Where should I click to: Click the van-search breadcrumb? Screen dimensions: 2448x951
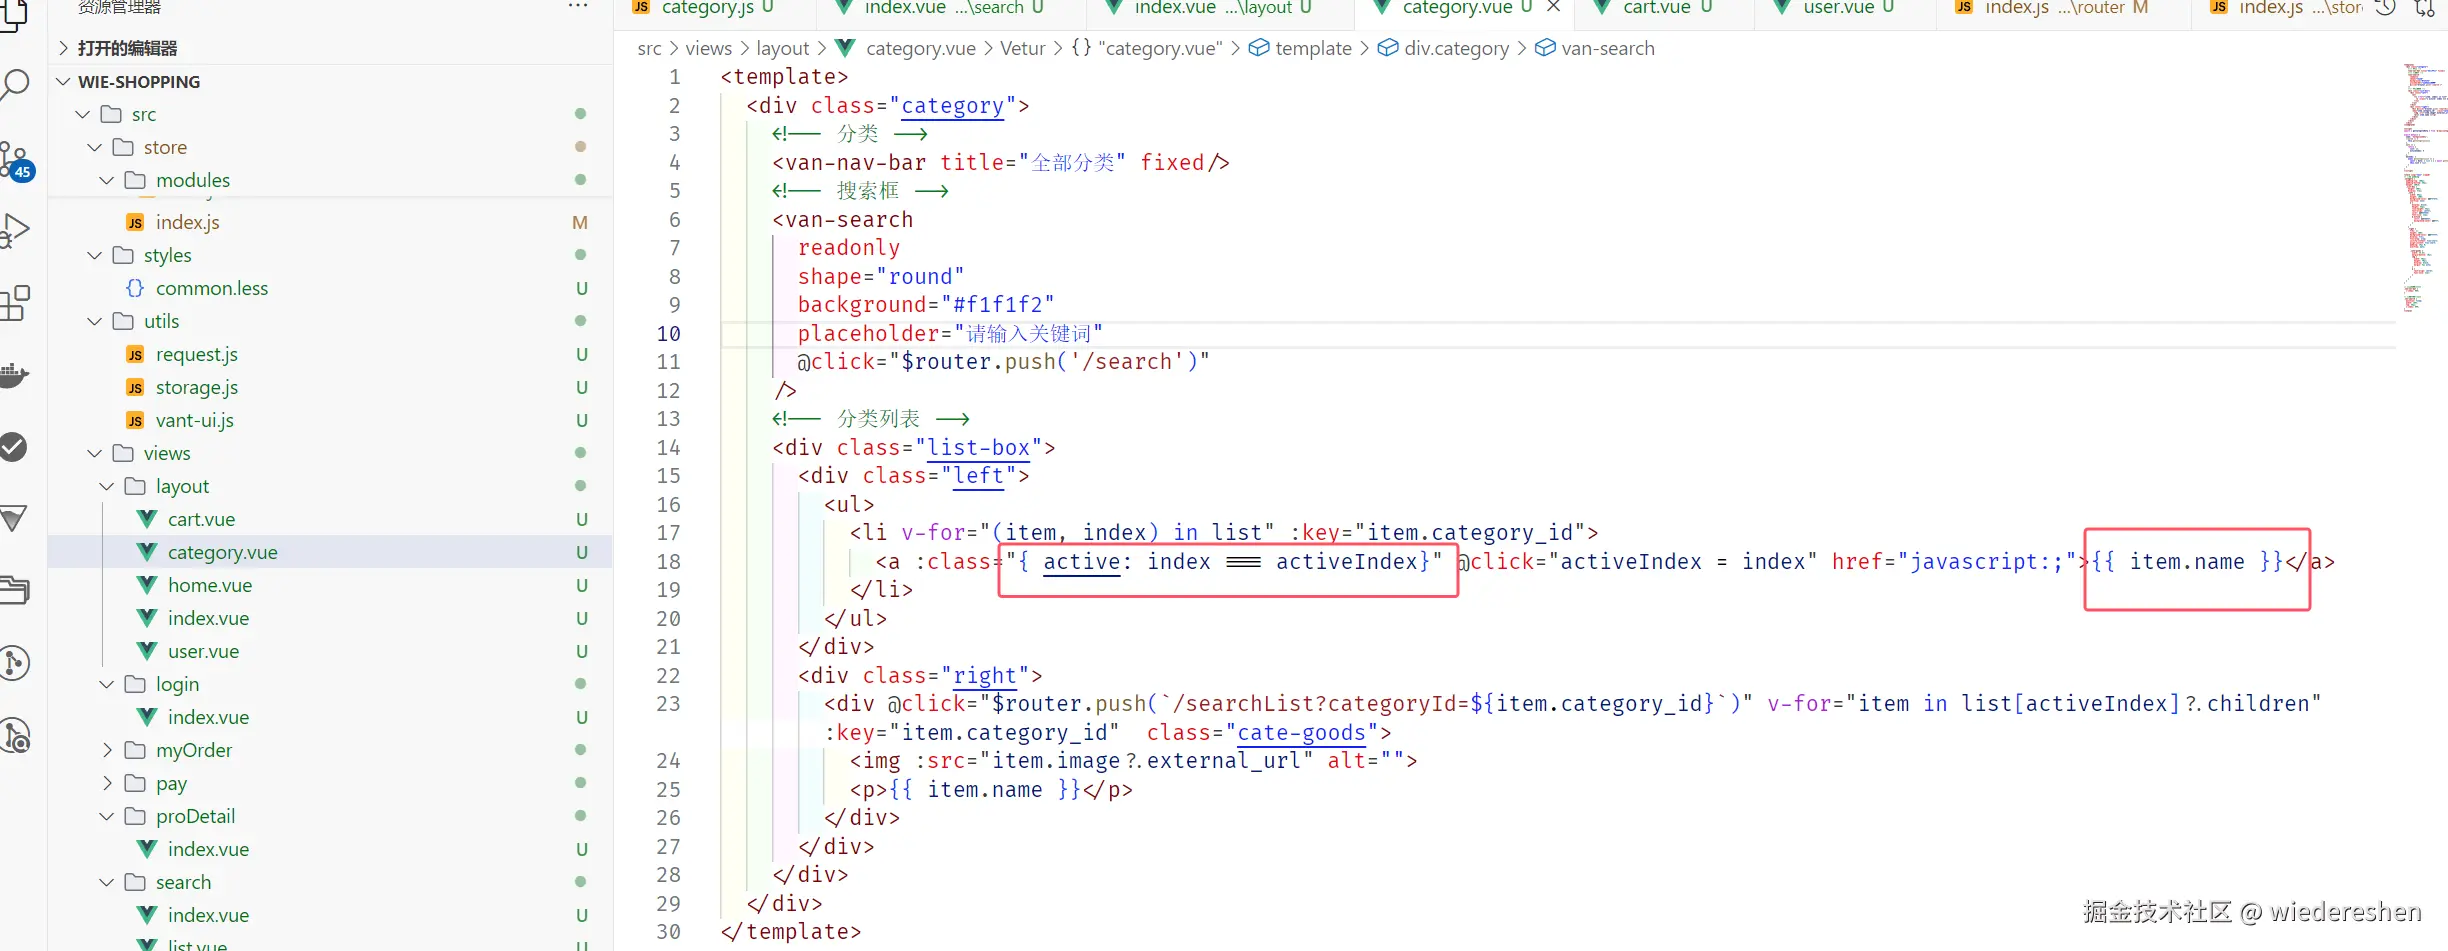1608,48
